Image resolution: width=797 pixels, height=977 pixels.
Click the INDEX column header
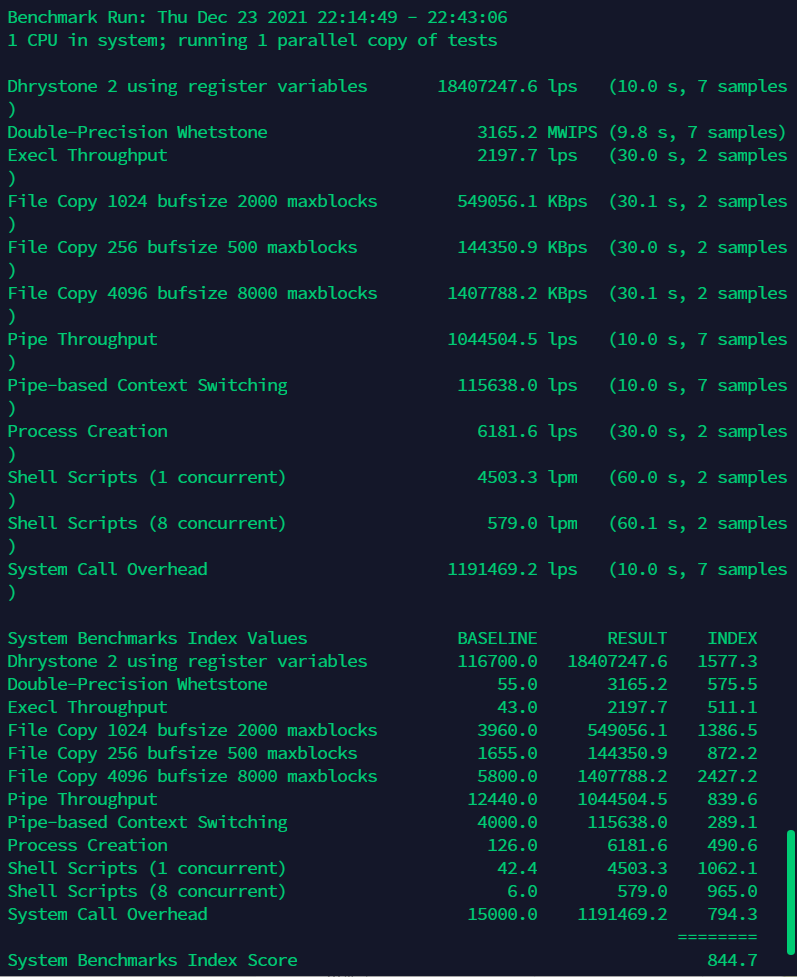(732, 639)
